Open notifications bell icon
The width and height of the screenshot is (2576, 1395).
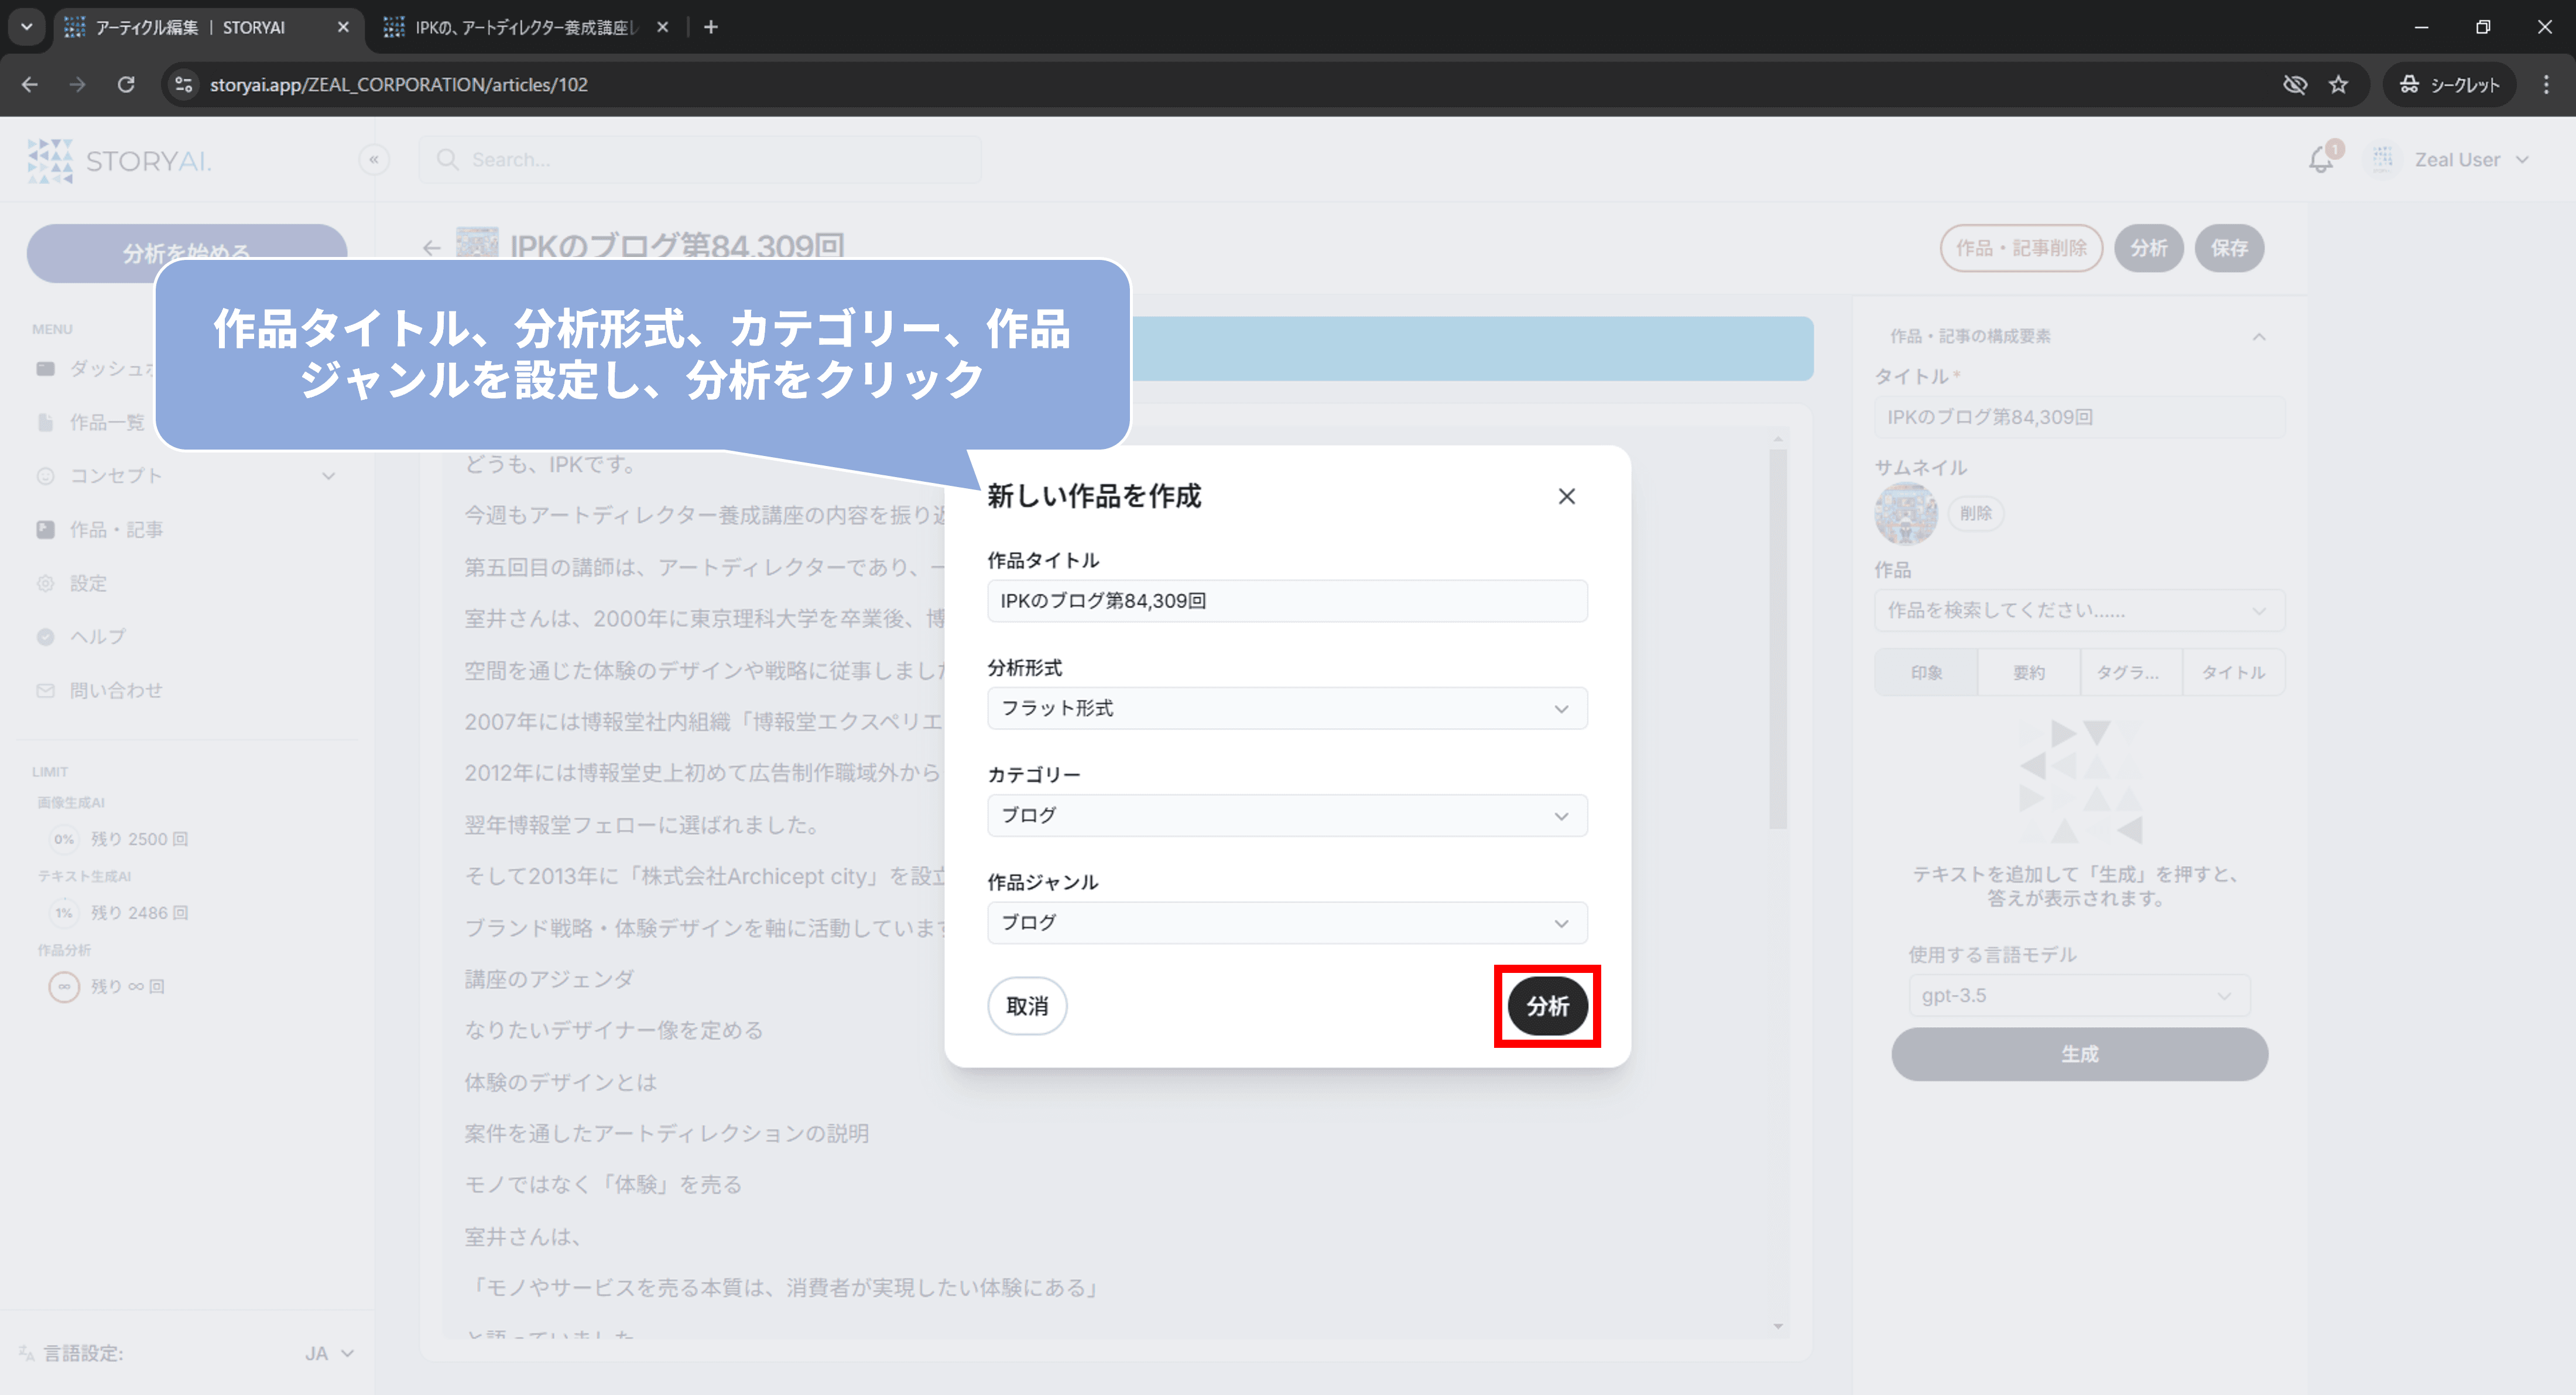click(x=2321, y=159)
